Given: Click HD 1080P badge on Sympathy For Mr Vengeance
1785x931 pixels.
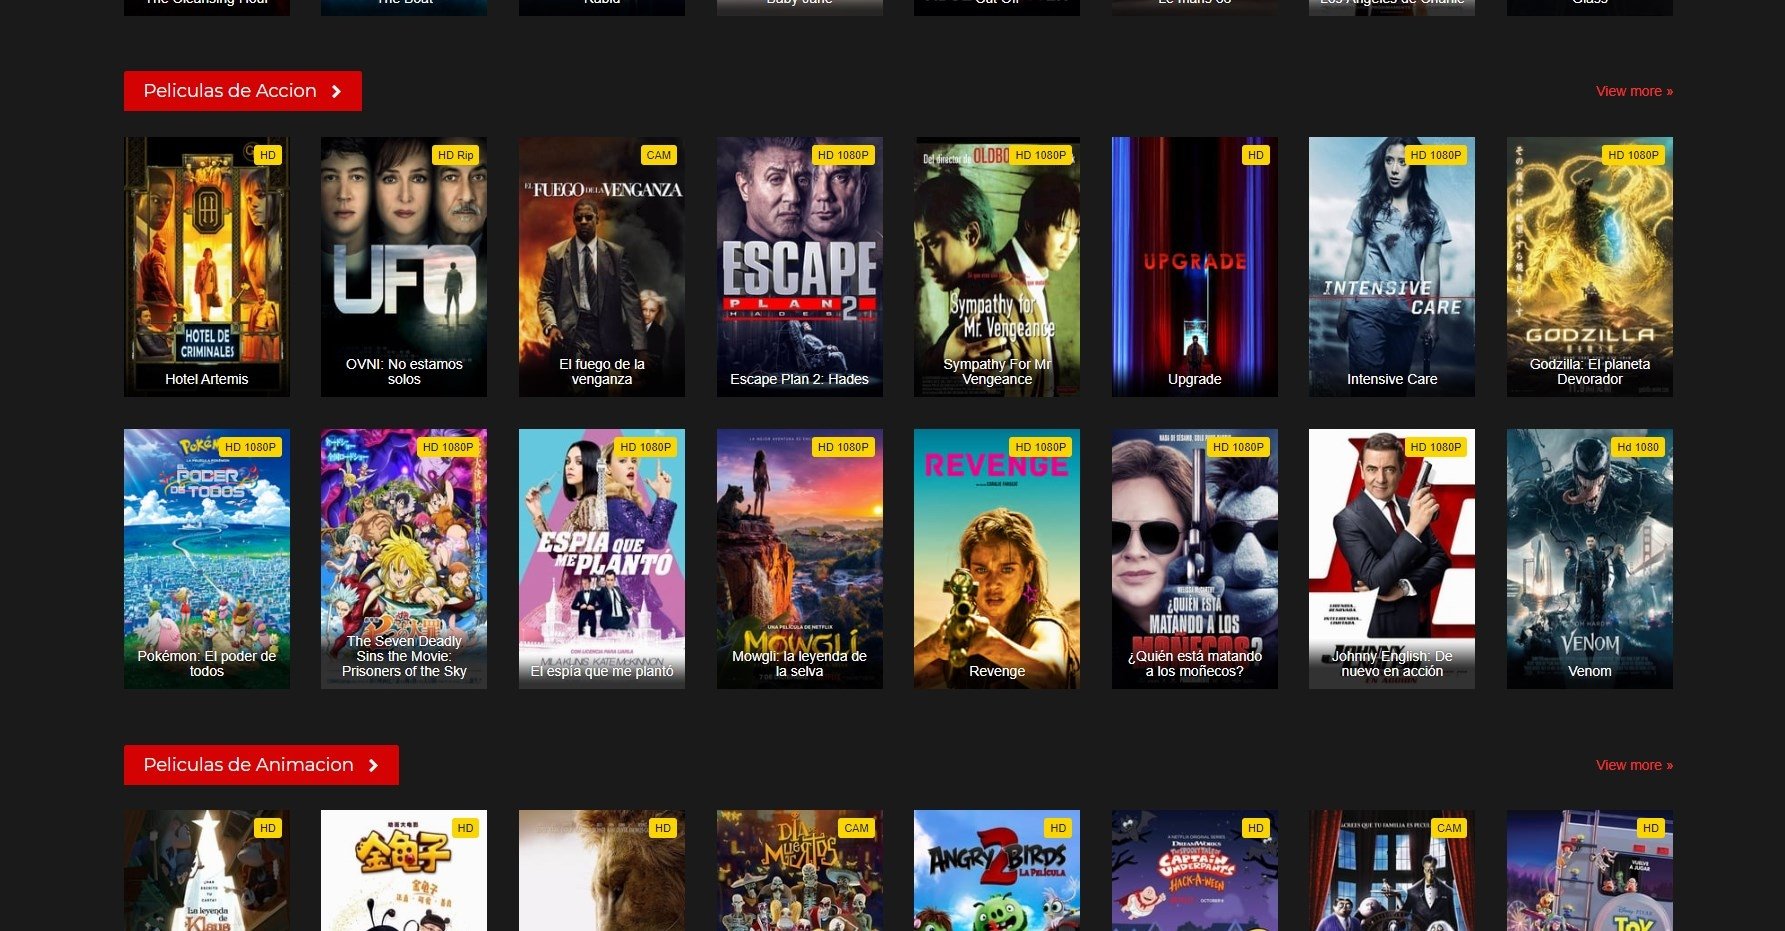Looking at the screenshot, I should pos(1041,155).
